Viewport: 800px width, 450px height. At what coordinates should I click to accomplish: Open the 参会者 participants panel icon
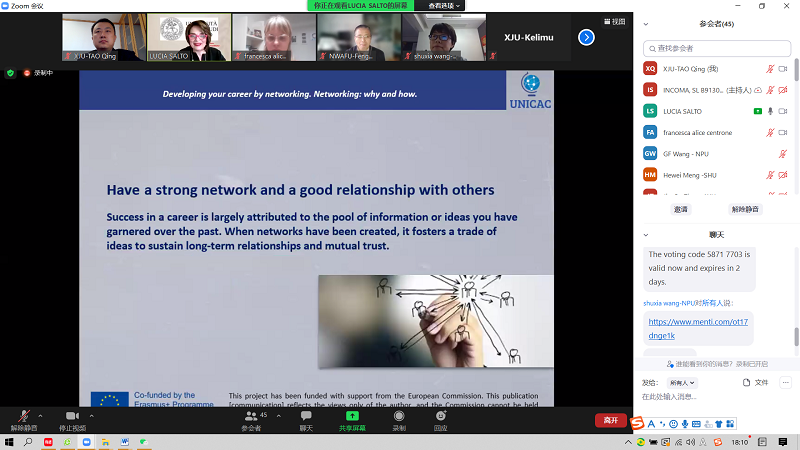(250, 415)
